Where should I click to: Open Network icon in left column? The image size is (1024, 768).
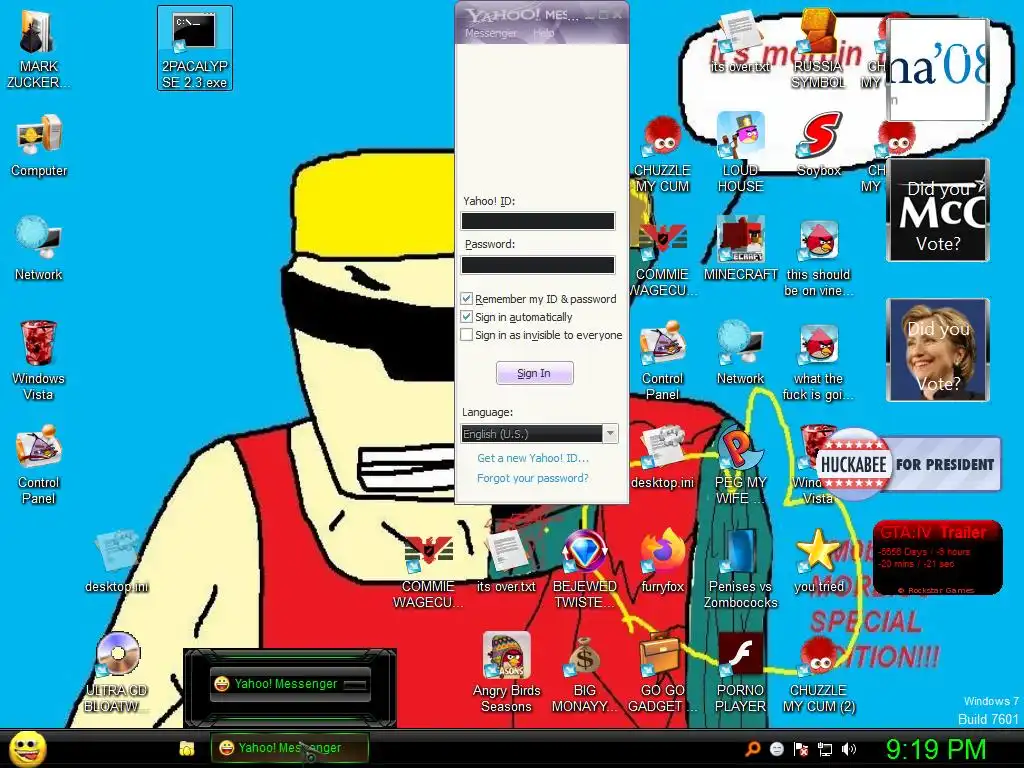[x=39, y=249]
